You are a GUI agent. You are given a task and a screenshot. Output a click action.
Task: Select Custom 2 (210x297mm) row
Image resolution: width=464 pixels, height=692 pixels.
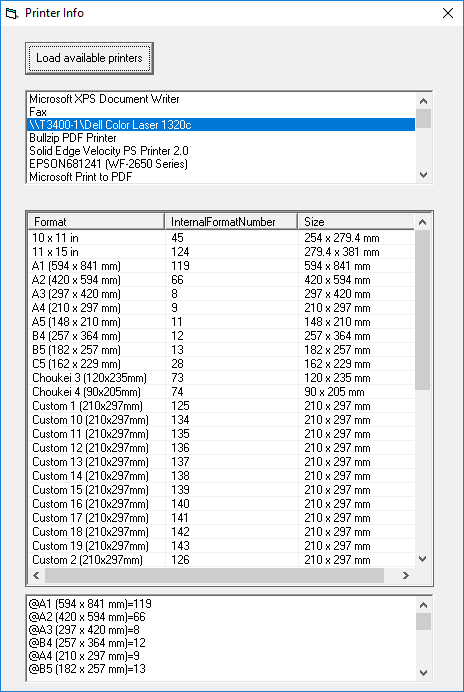(222, 560)
